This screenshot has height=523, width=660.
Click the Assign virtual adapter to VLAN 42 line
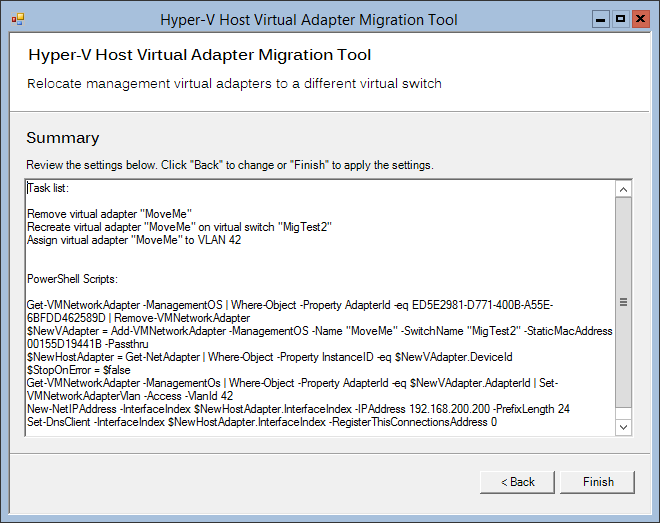coord(134,240)
